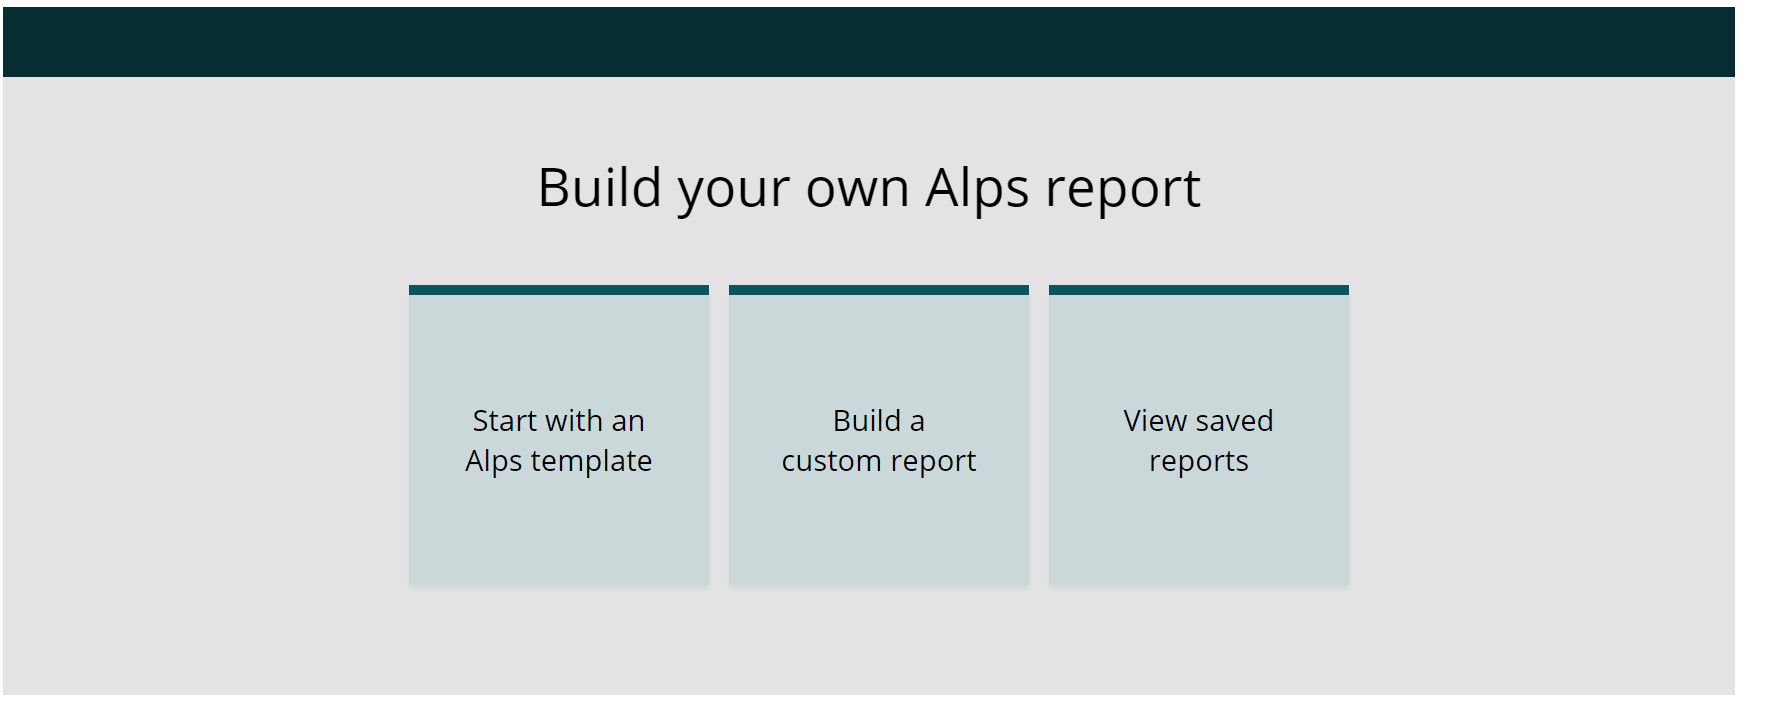The height and width of the screenshot is (726, 1767).
Task: Click the 'Build a' text line on the middle tile
Action: coord(878,421)
